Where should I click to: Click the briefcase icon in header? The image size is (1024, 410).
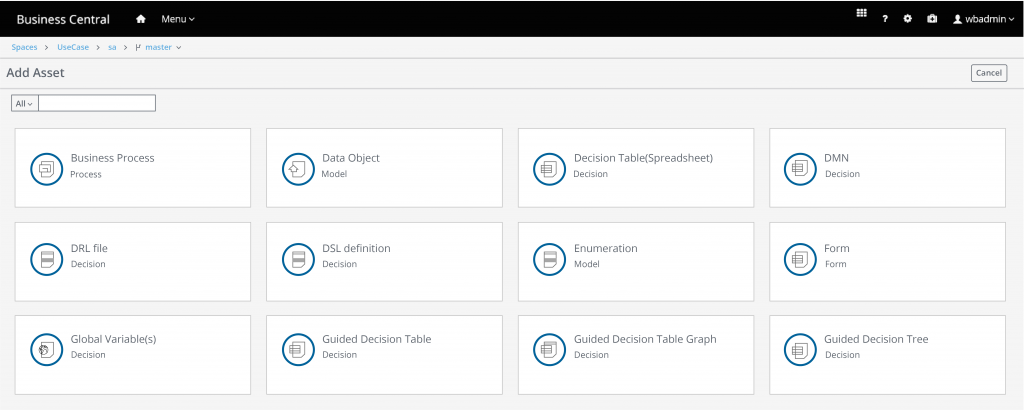click(932, 19)
